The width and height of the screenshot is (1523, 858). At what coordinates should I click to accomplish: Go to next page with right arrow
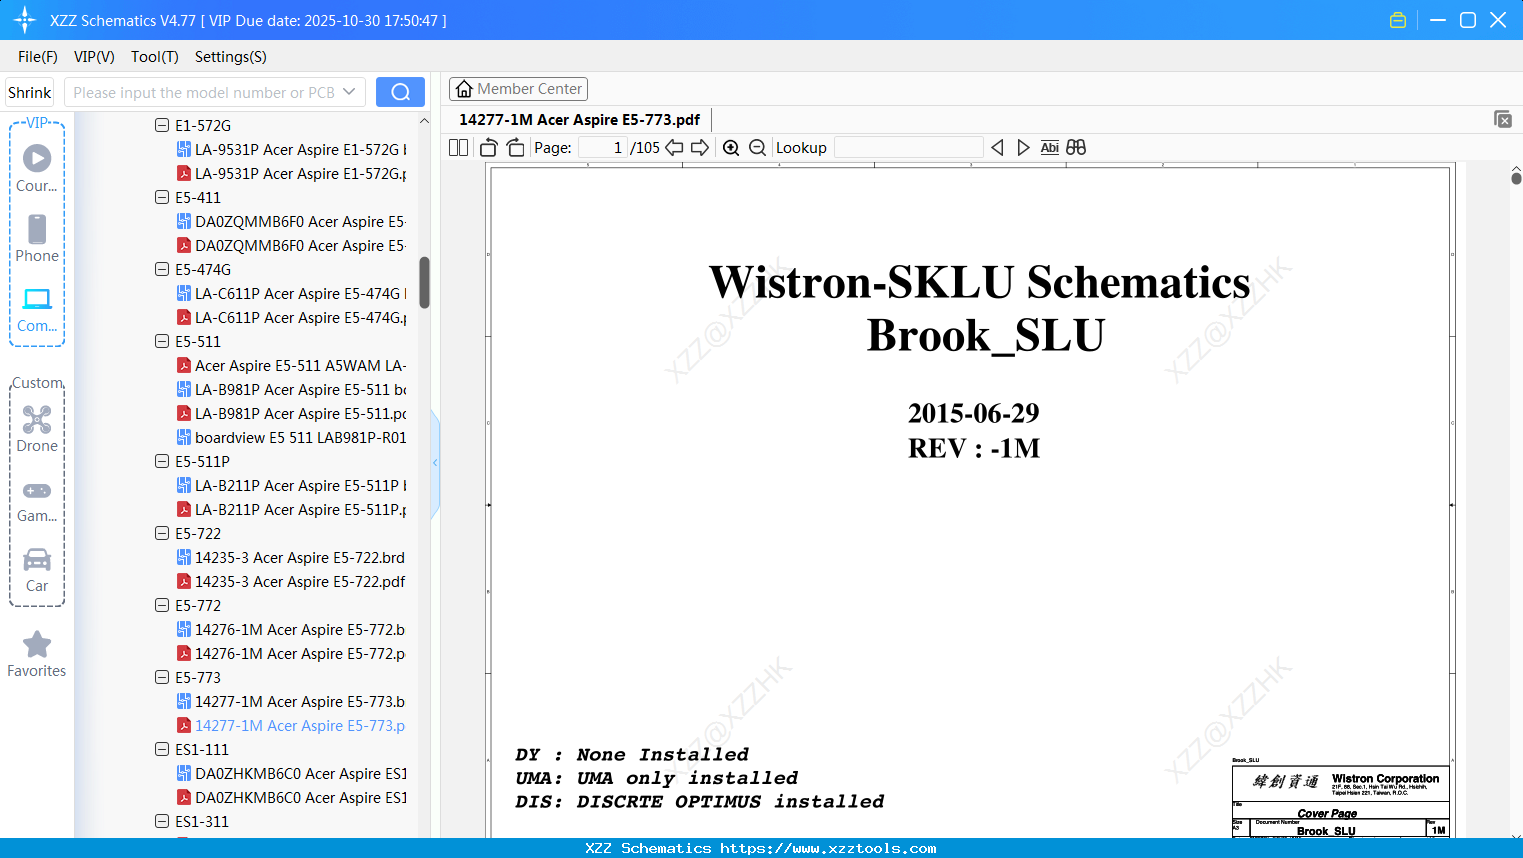[700, 148]
